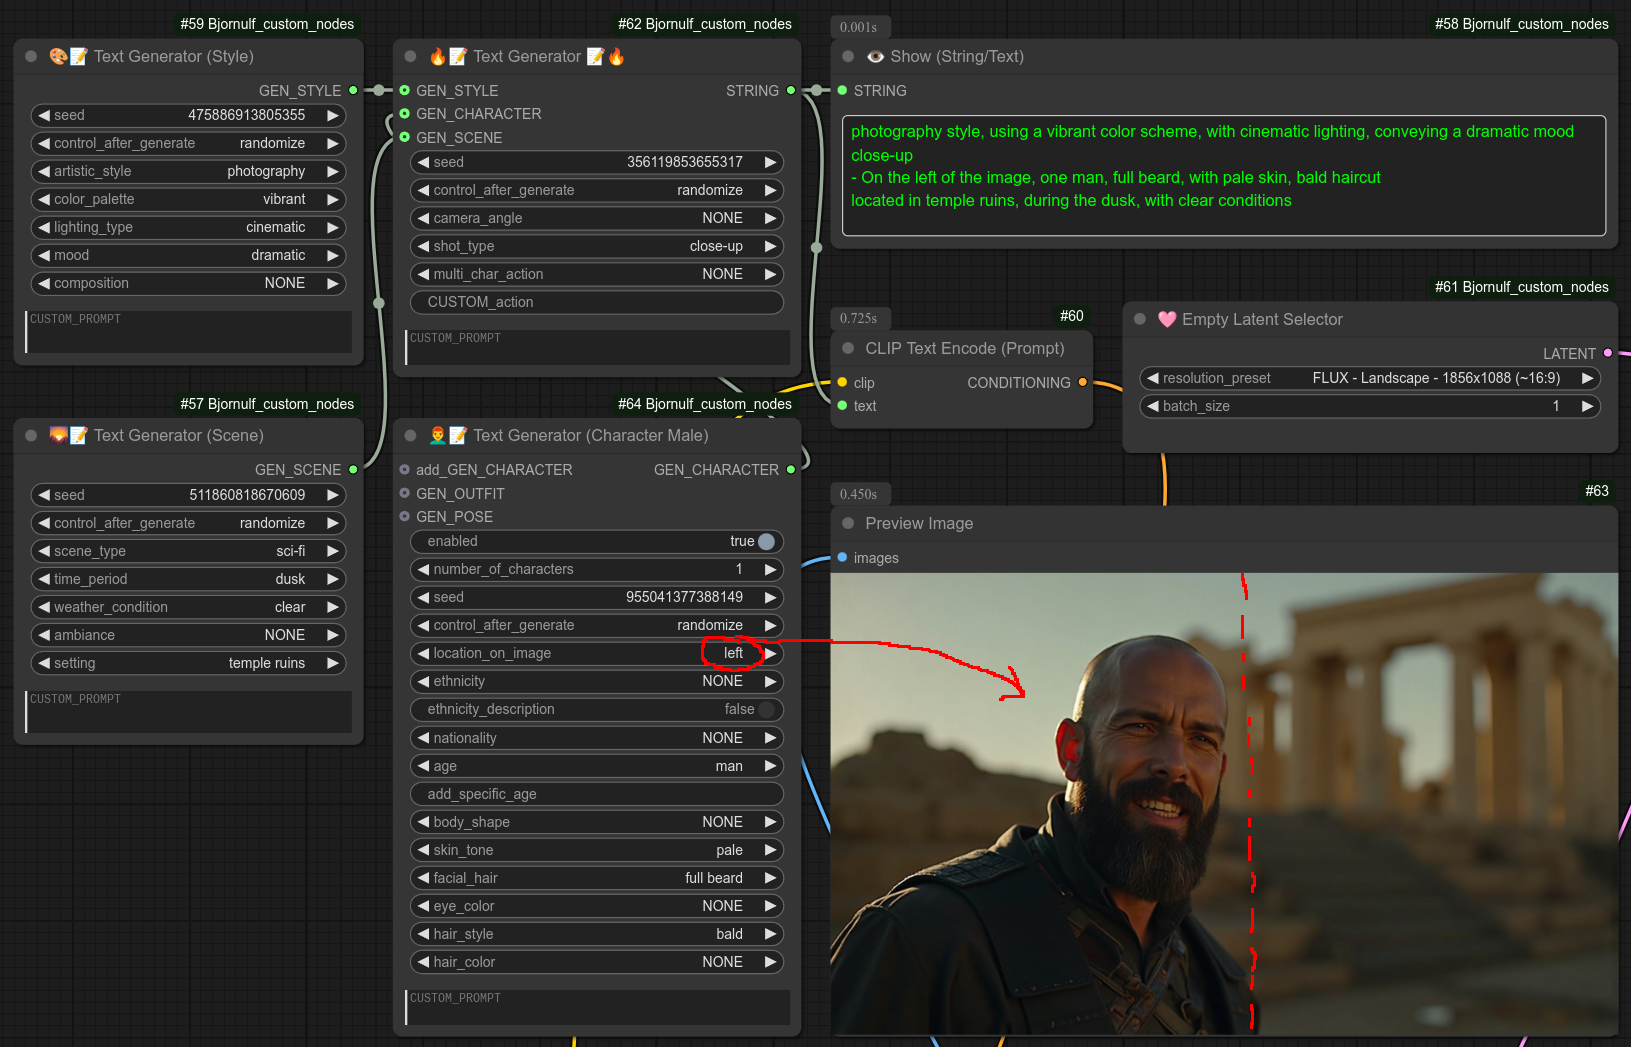Open the artistic_style photography dropdown
The image size is (1631, 1047).
188,172
